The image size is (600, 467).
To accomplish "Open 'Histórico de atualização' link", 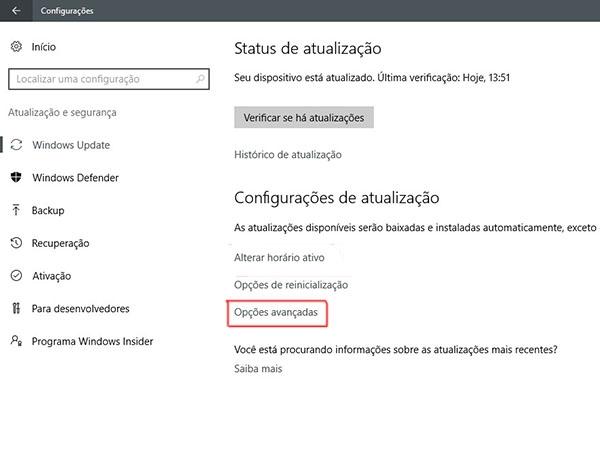I will (288, 155).
